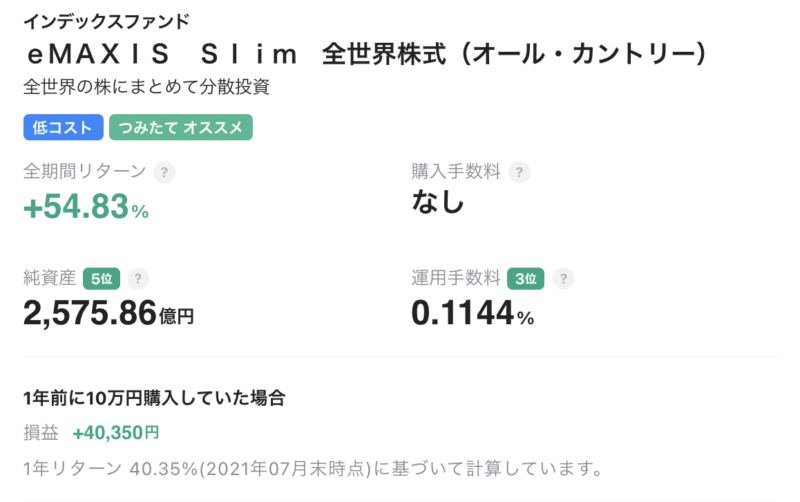Open help icon beside 全期間リターン

pos(164,172)
